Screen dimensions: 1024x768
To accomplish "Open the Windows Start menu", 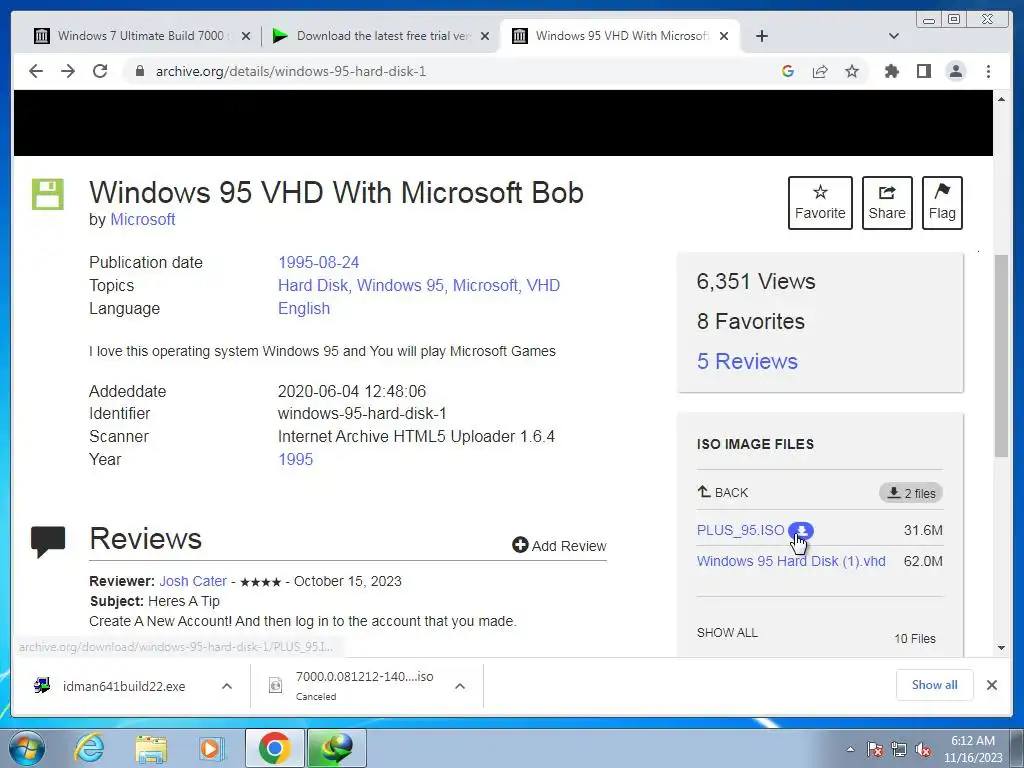I will tap(25, 748).
